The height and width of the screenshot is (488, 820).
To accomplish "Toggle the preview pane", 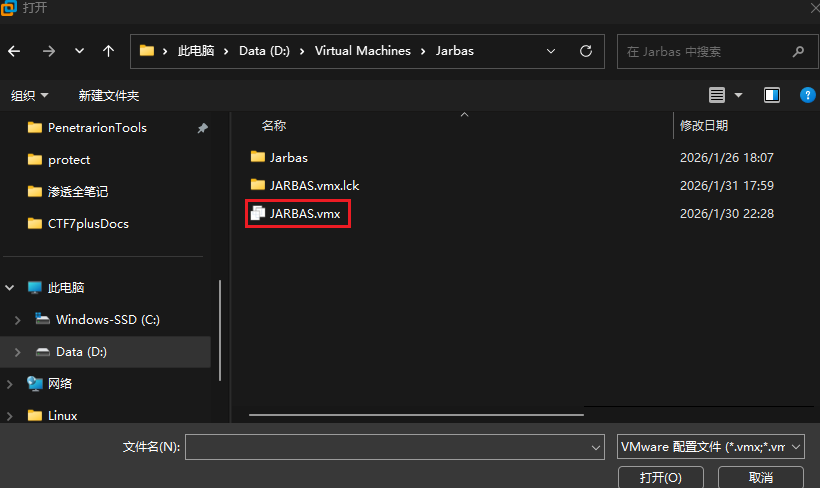I will 772,95.
